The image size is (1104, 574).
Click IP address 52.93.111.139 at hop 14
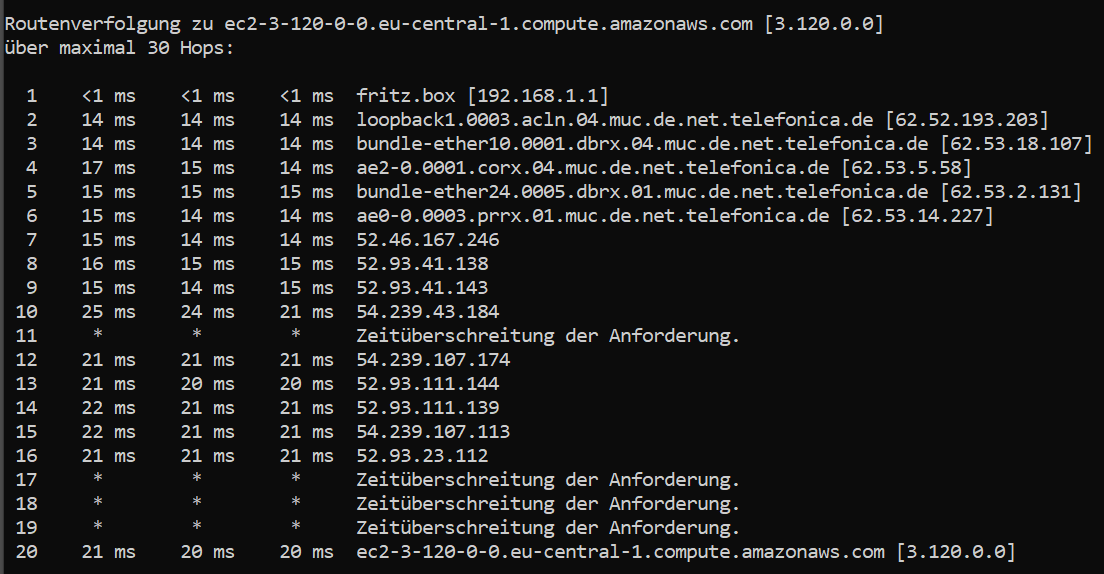427,408
